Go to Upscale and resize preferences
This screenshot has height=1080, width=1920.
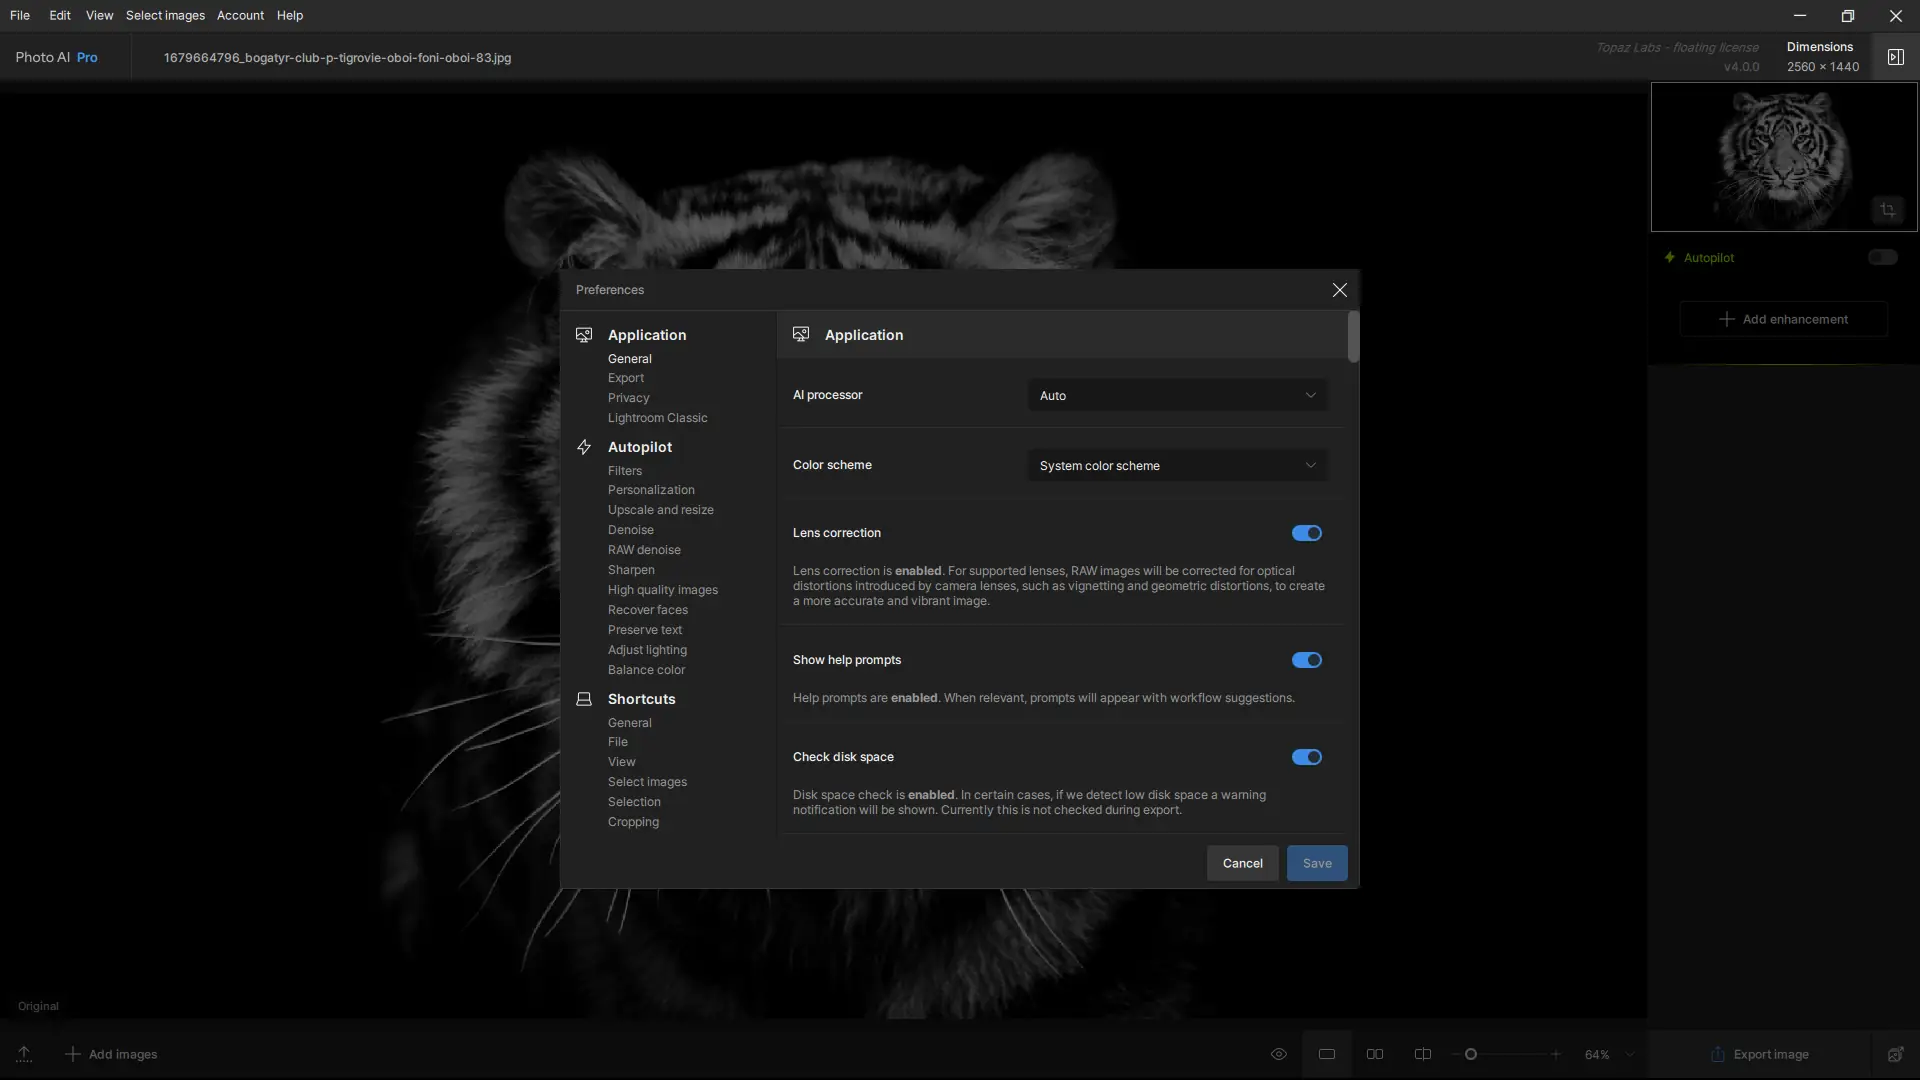click(660, 510)
